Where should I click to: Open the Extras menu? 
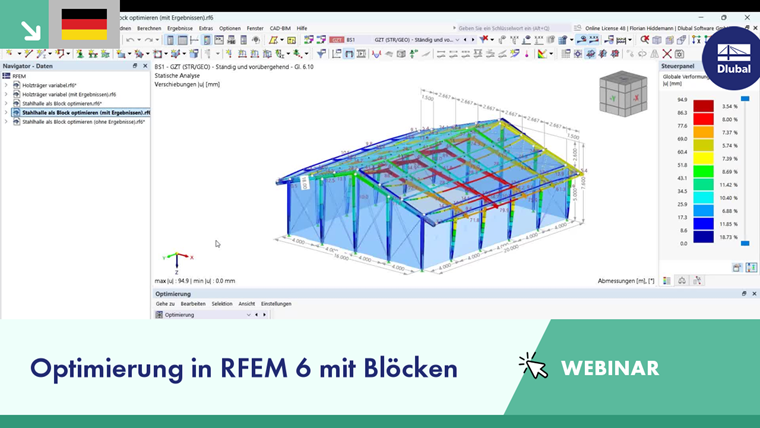tap(206, 29)
